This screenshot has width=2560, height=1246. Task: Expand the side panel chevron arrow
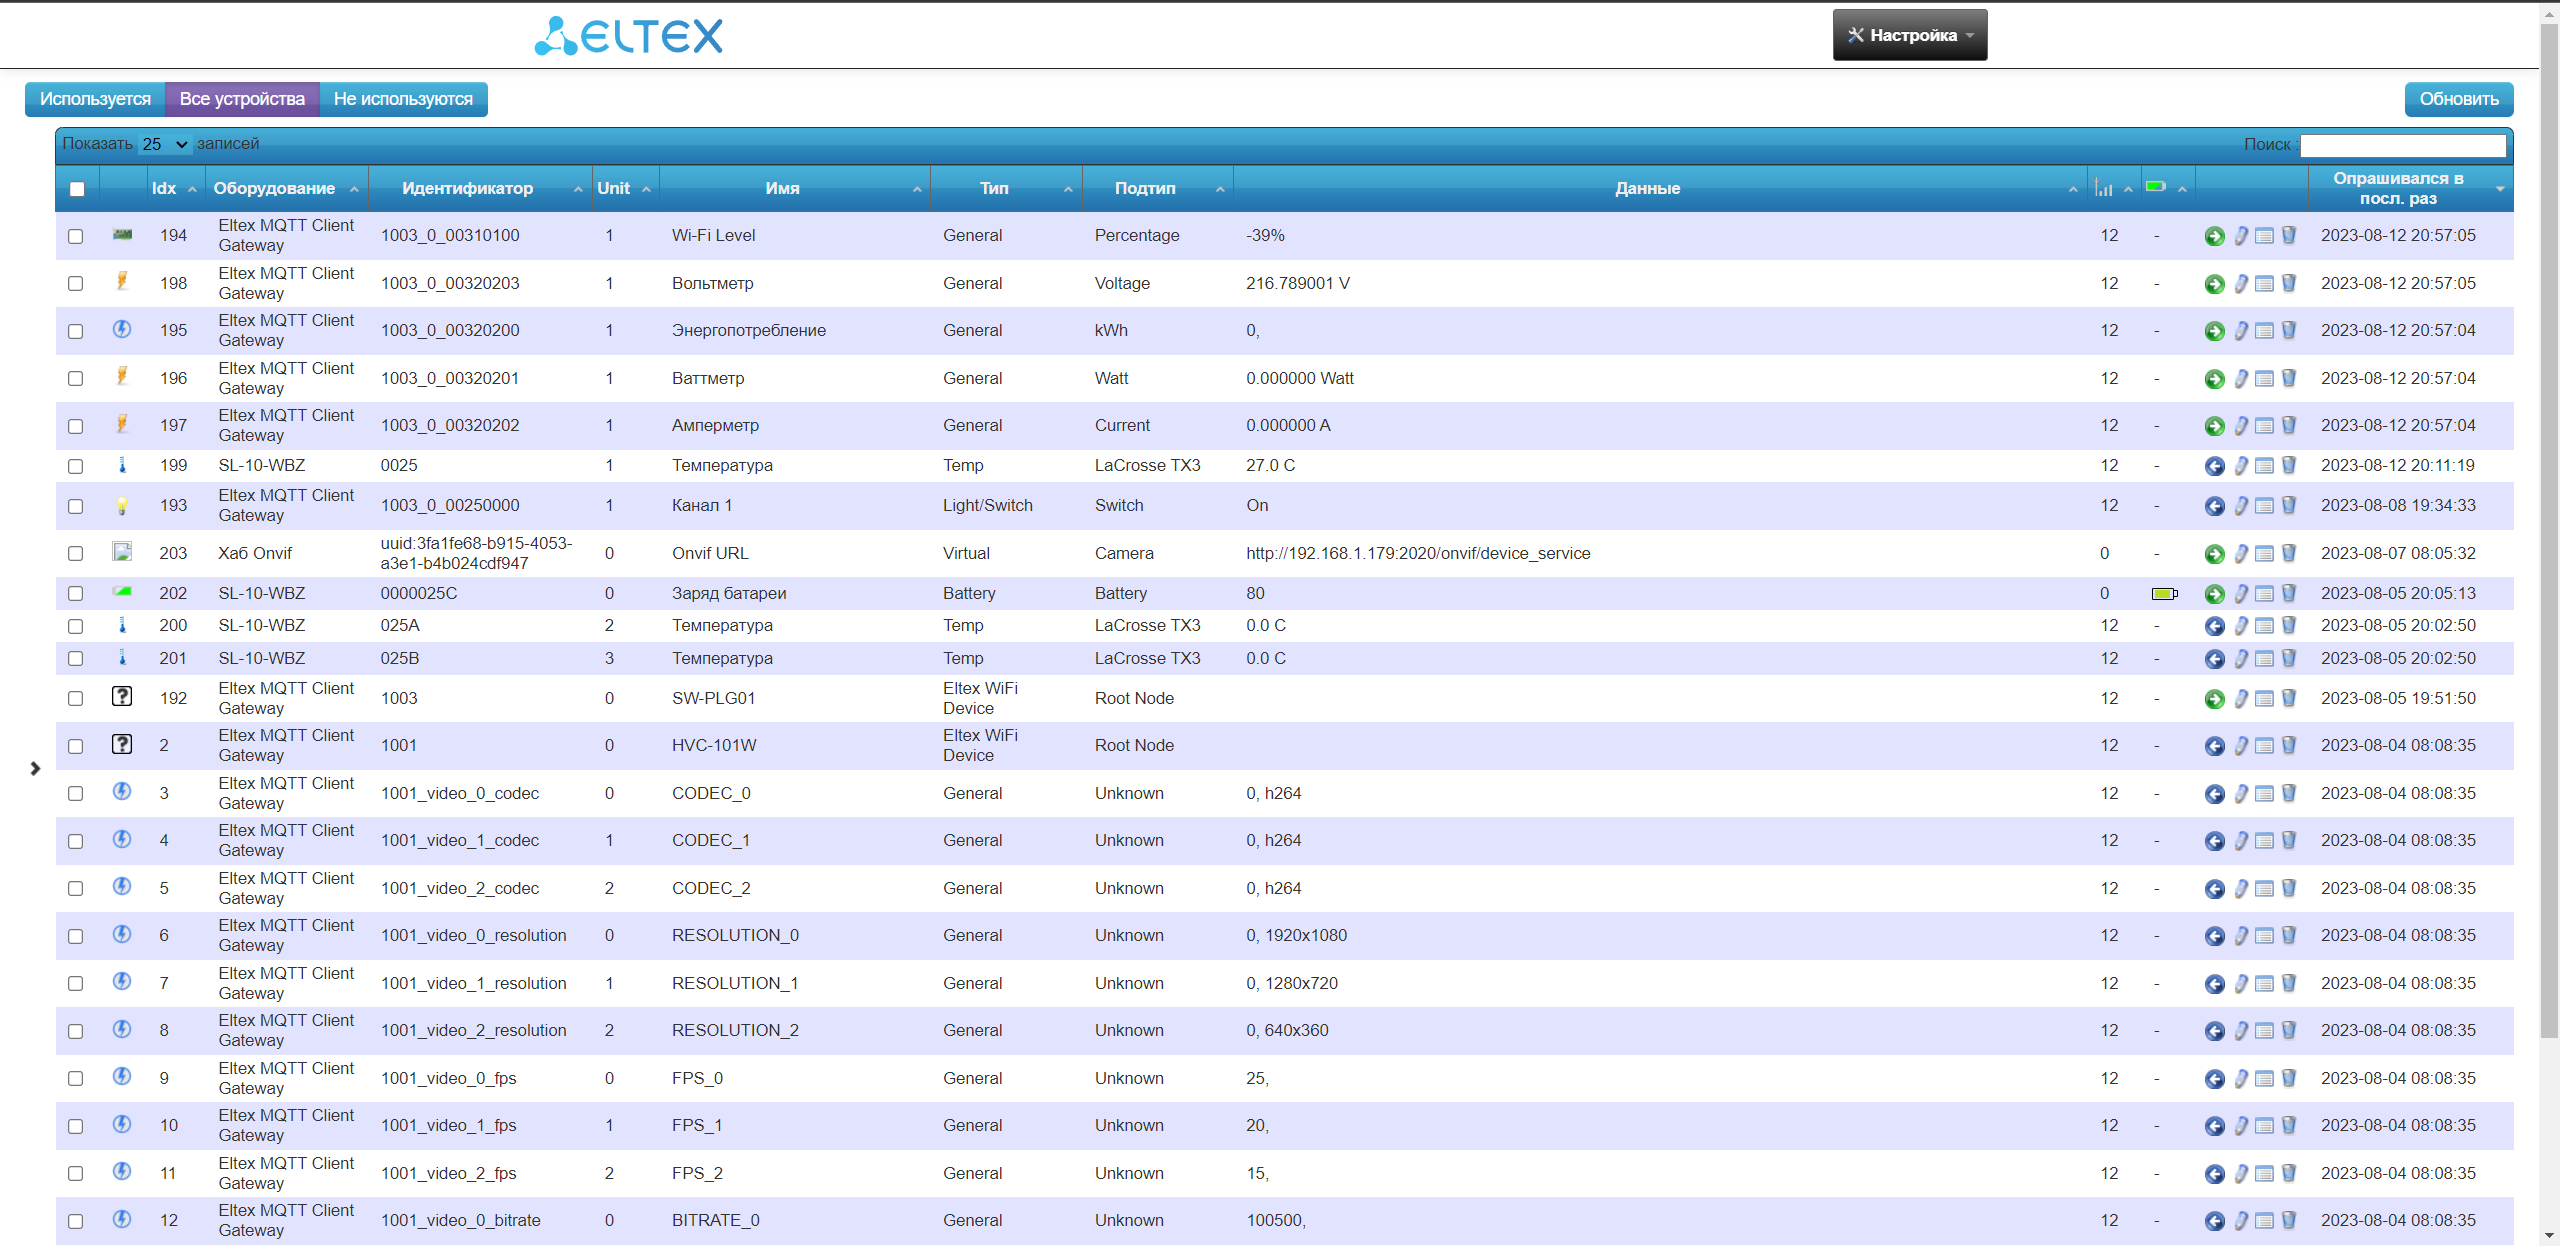[x=35, y=768]
